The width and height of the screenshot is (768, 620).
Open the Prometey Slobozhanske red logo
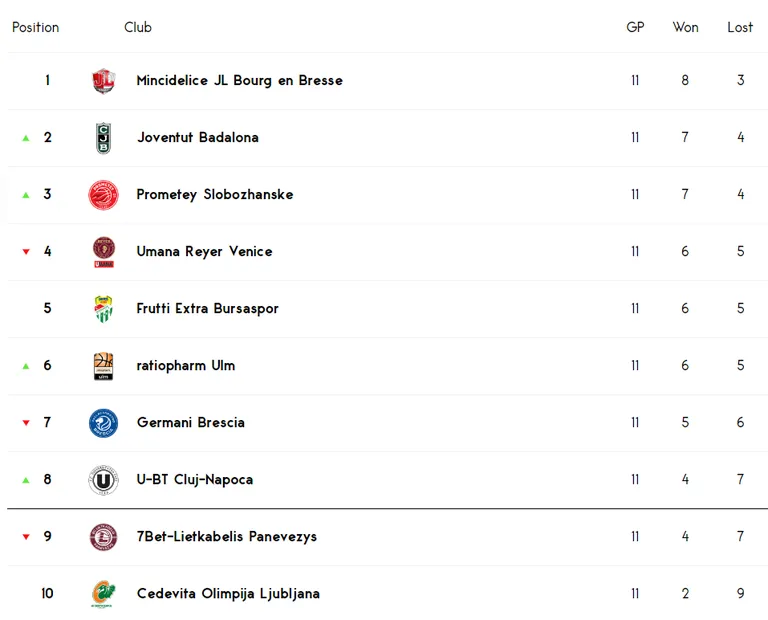click(x=103, y=195)
